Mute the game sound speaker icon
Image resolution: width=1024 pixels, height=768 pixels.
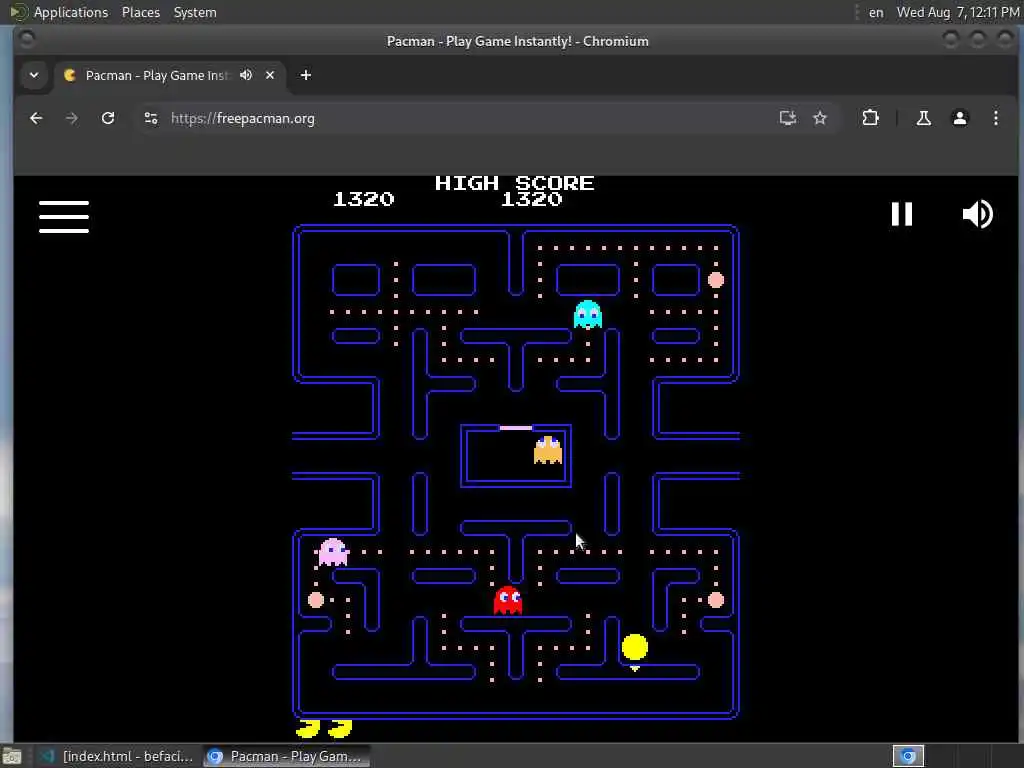click(978, 214)
